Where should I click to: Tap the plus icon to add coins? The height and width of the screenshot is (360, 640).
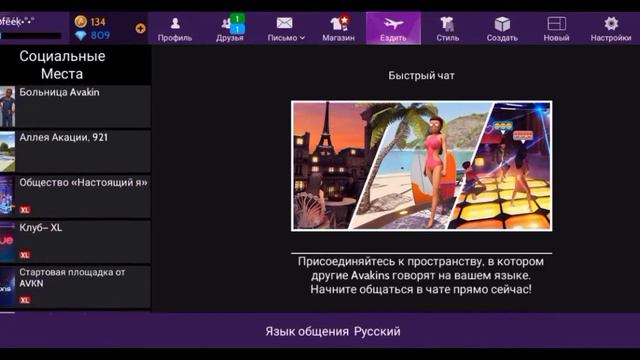140,28
